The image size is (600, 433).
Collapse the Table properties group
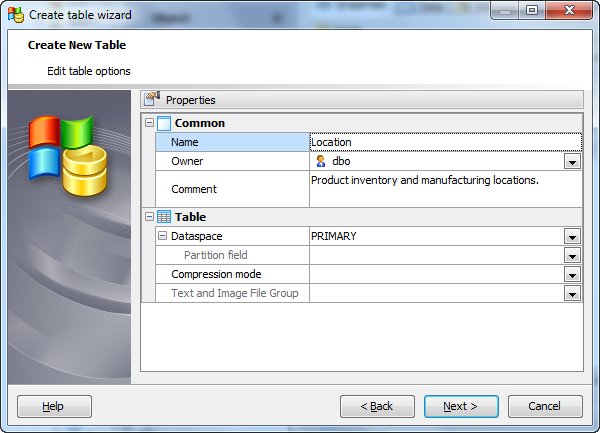coord(150,217)
